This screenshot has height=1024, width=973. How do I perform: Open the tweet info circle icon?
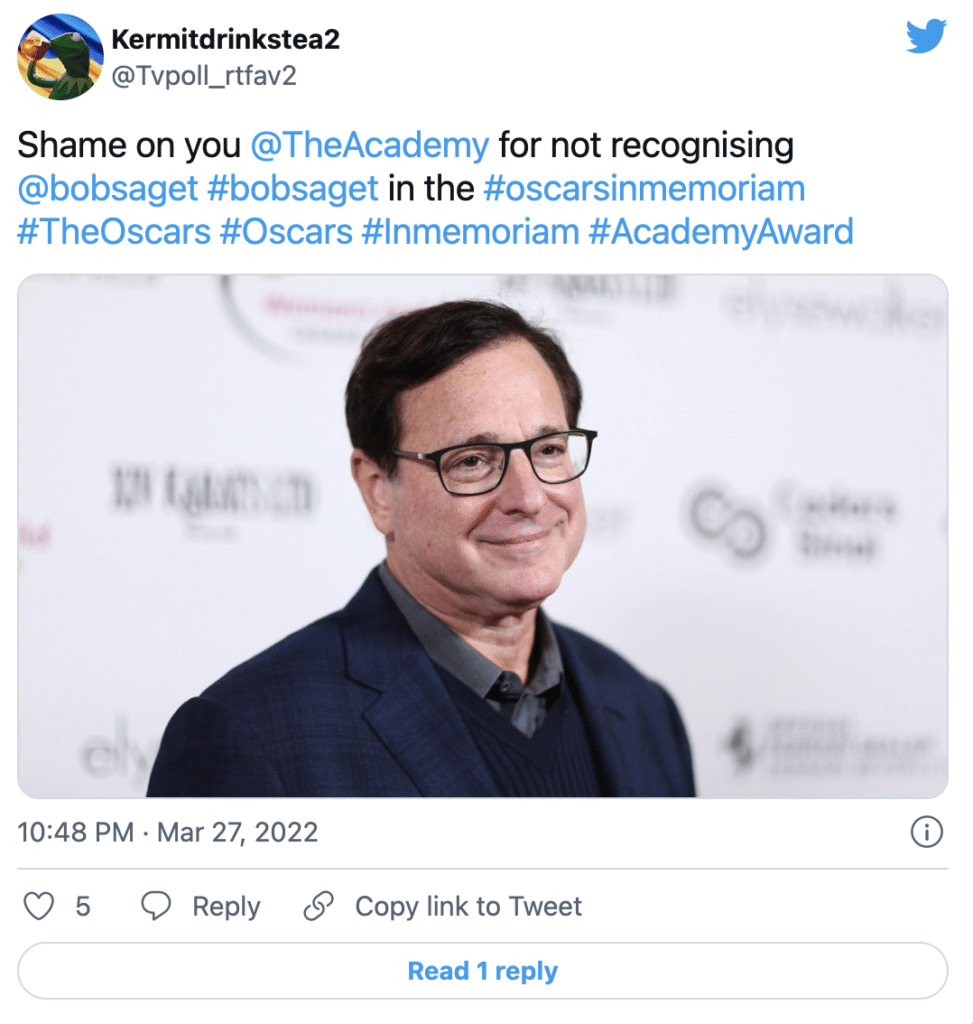(927, 832)
